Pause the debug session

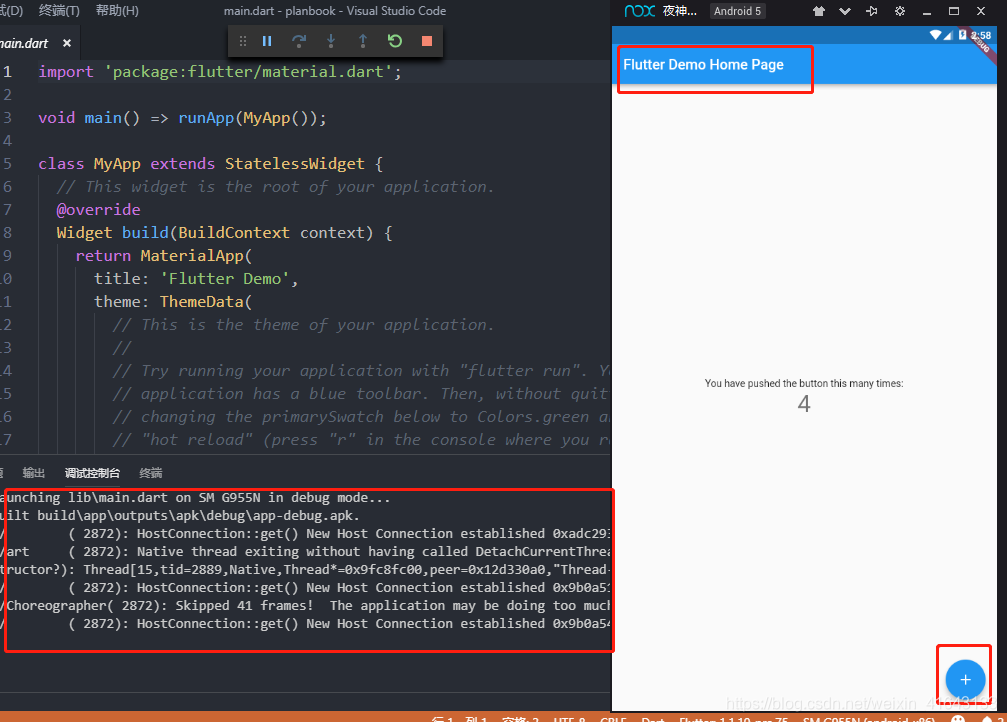267,41
